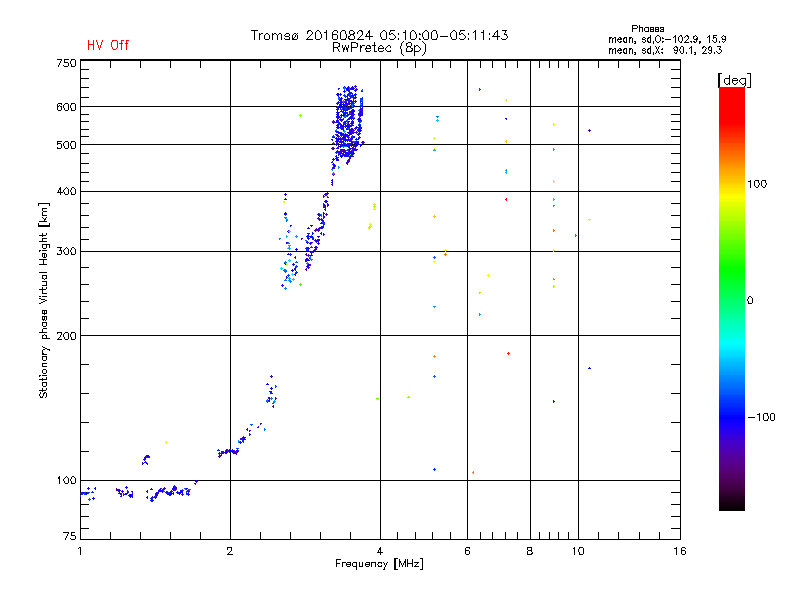This screenshot has height=600, width=800.
Task: Pick the black bottom of the phase colorbar
Action: pos(732,503)
